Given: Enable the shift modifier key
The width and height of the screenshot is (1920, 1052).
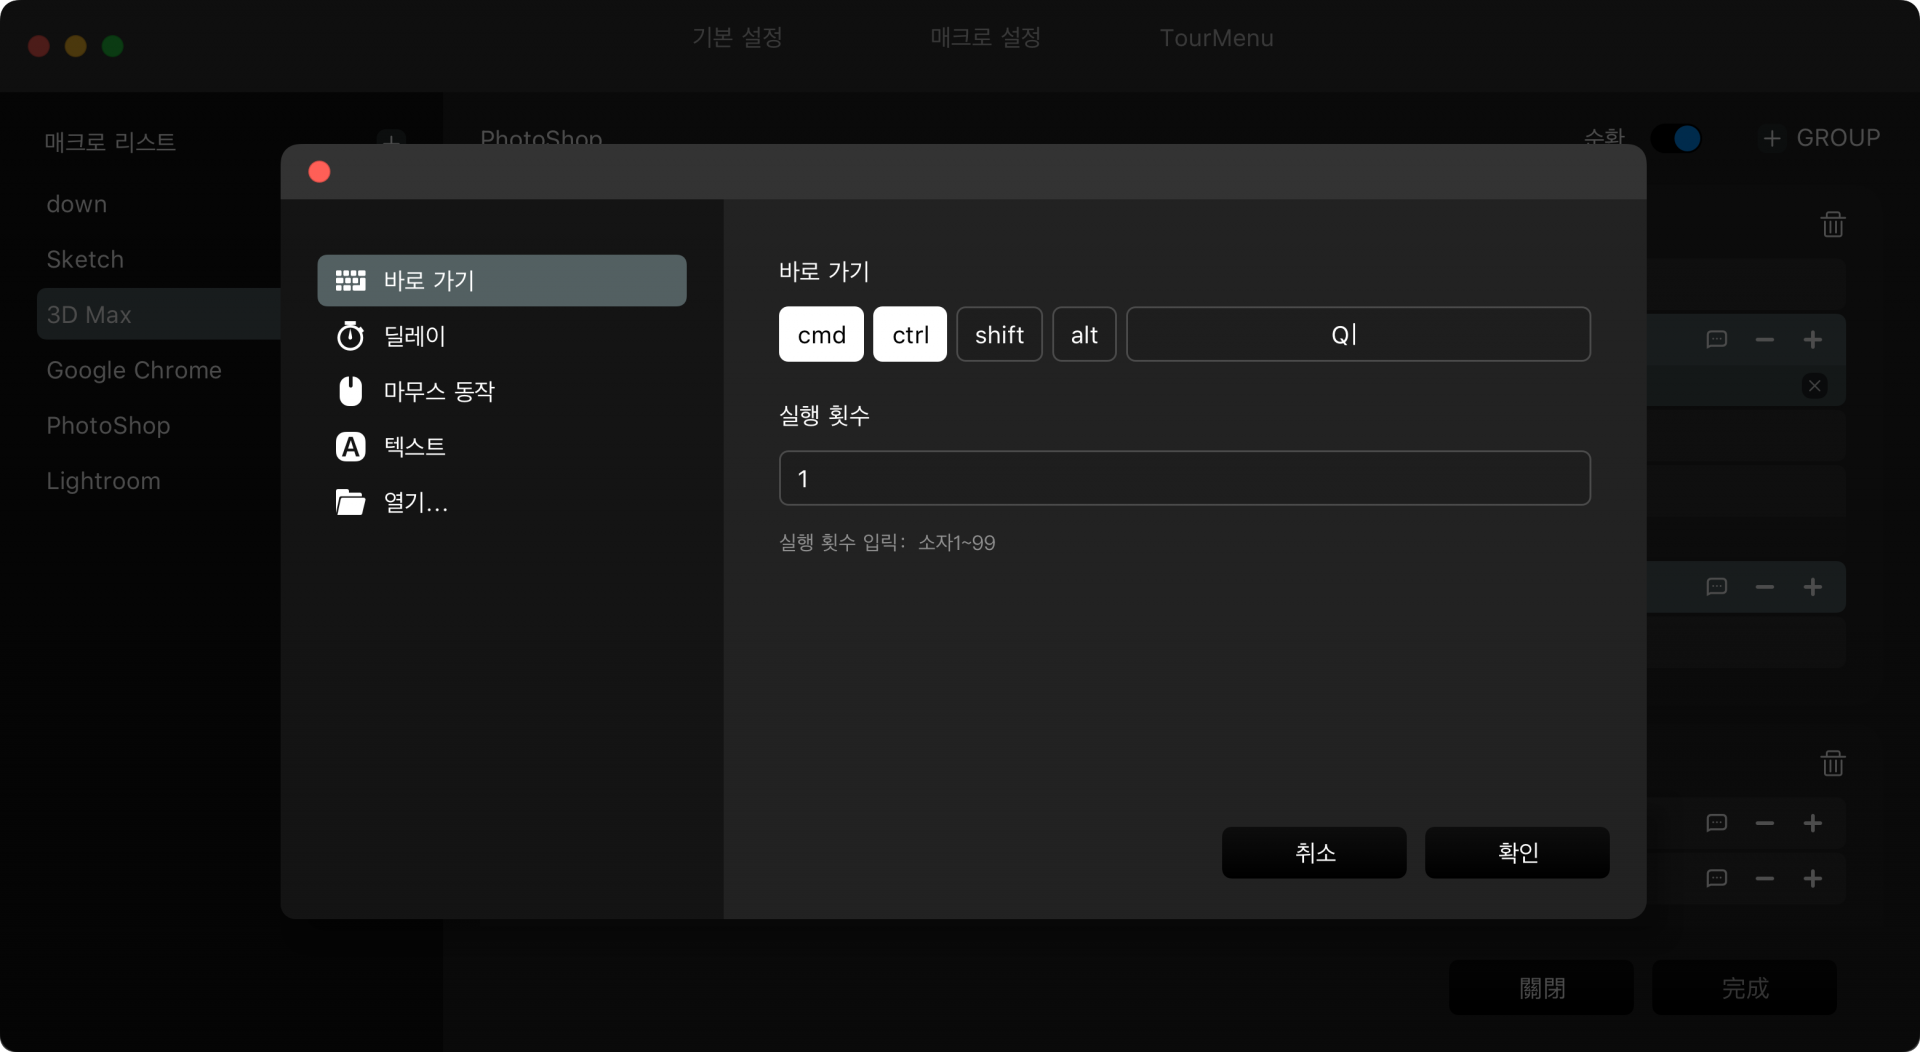Looking at the screenshot, I should (x=999, y=334).
